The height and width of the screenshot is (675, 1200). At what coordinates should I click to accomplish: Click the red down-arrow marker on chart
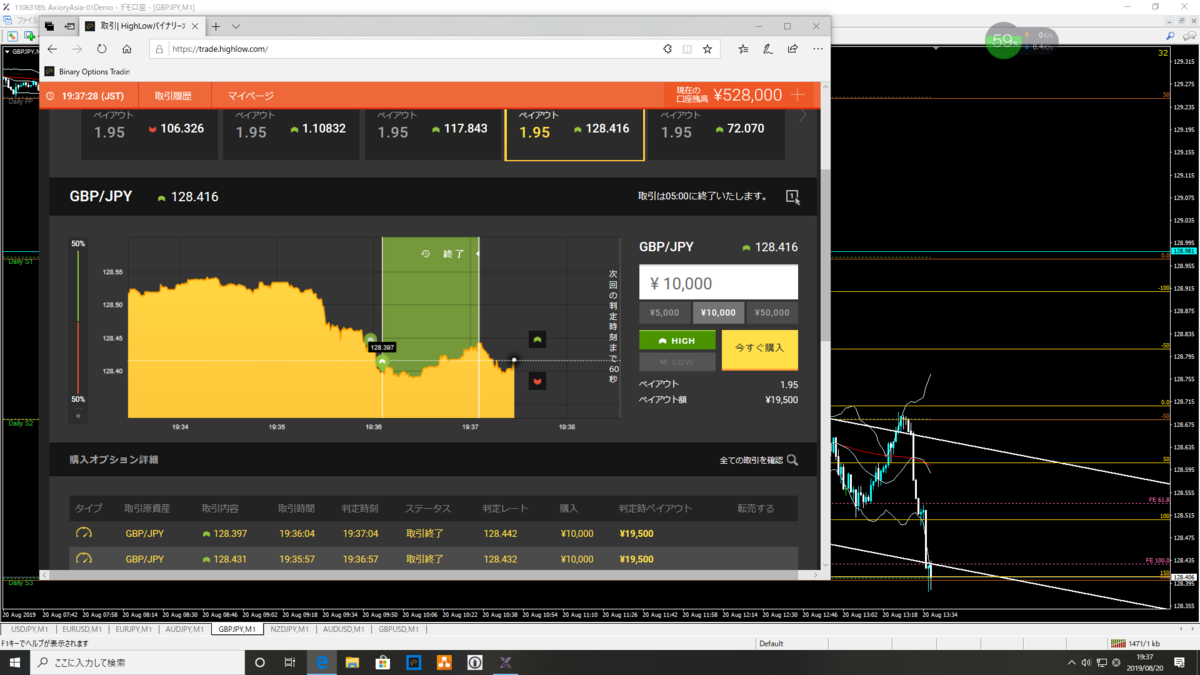pos(537,381)
